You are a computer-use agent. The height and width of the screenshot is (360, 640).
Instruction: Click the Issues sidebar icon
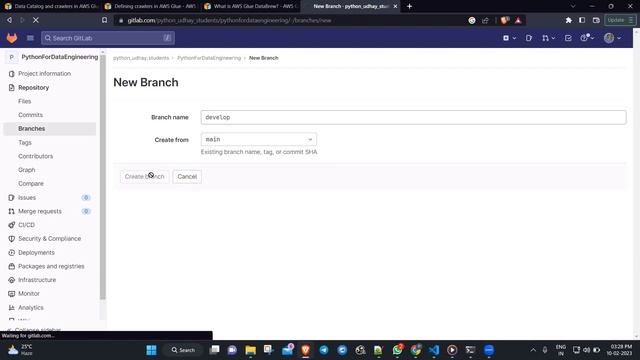(11, 198)
